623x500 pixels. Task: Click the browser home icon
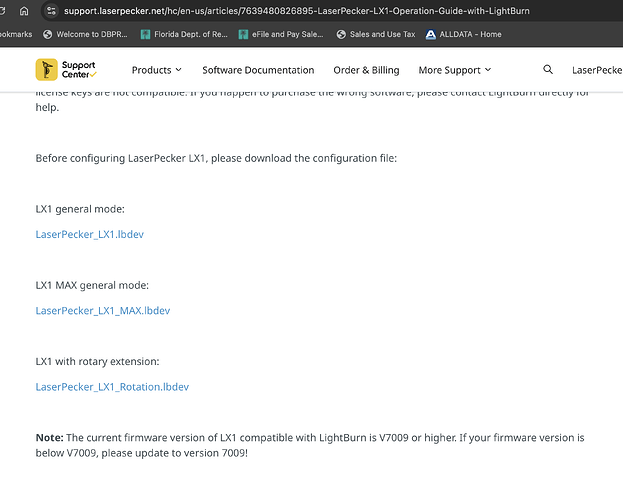pos(24,11)
